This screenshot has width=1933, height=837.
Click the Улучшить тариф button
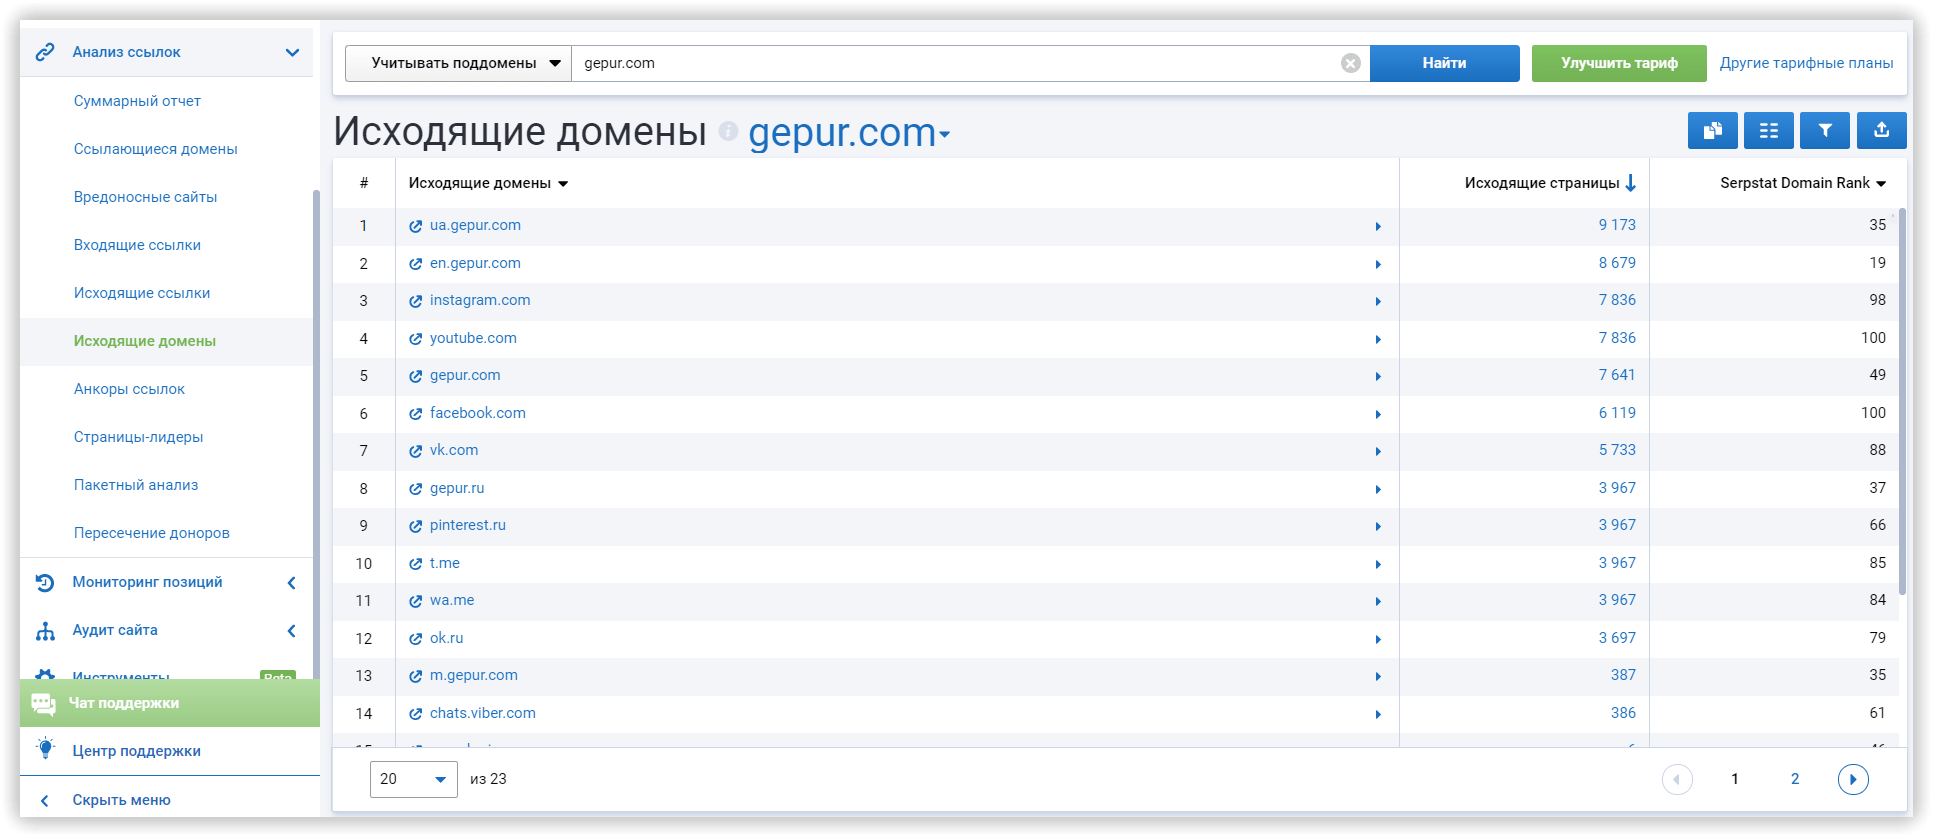point(1619,63)
